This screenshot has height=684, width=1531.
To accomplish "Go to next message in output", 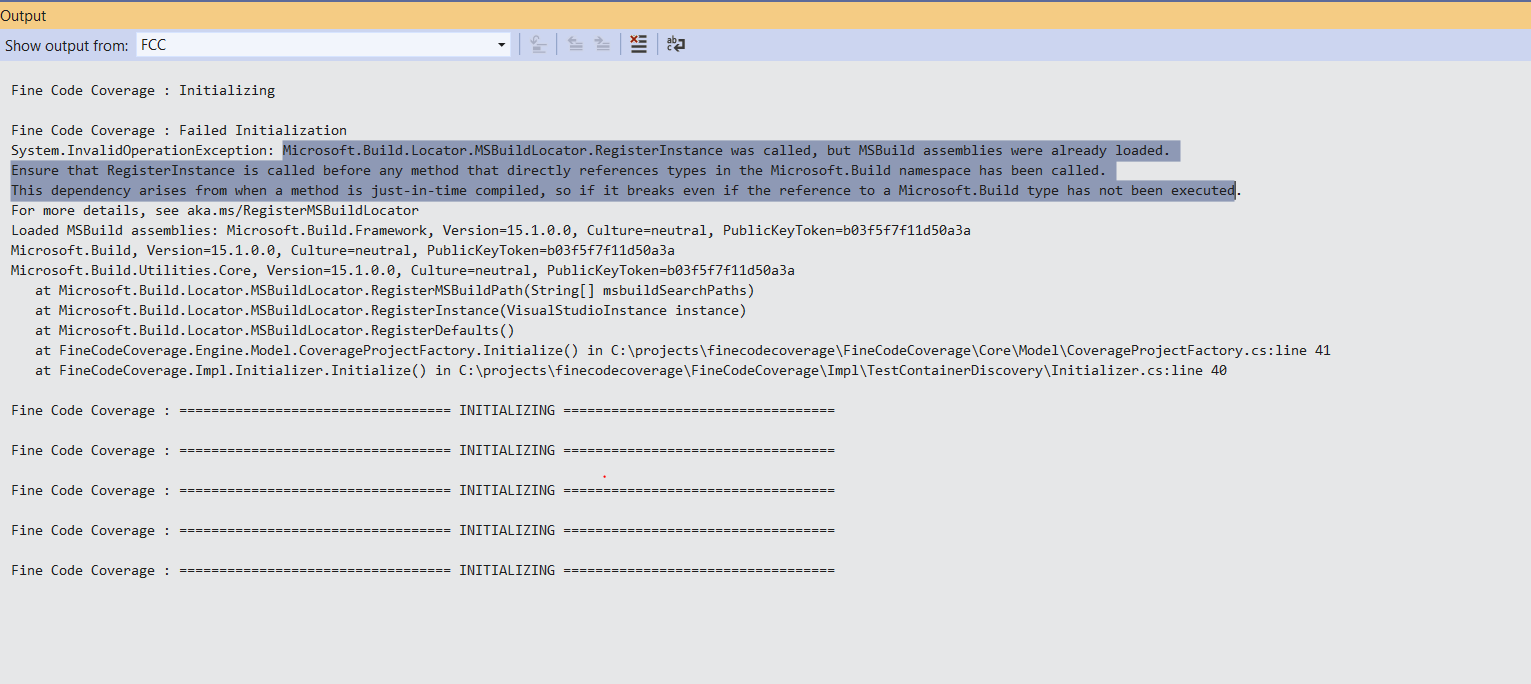I will [x=602, y=44].
